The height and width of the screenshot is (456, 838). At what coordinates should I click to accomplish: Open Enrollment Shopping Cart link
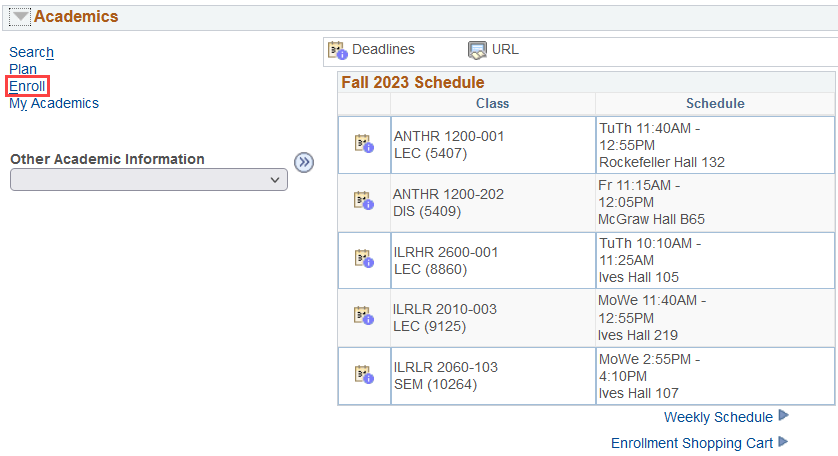[x=692, y=443]
